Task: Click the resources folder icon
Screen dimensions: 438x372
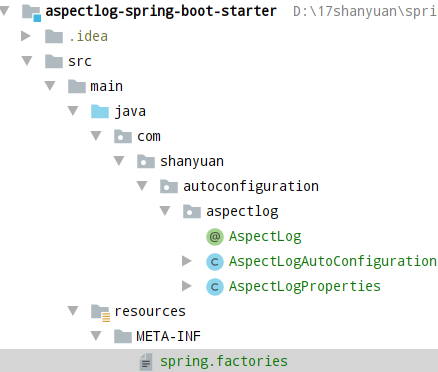Action: tap(100, 313)
